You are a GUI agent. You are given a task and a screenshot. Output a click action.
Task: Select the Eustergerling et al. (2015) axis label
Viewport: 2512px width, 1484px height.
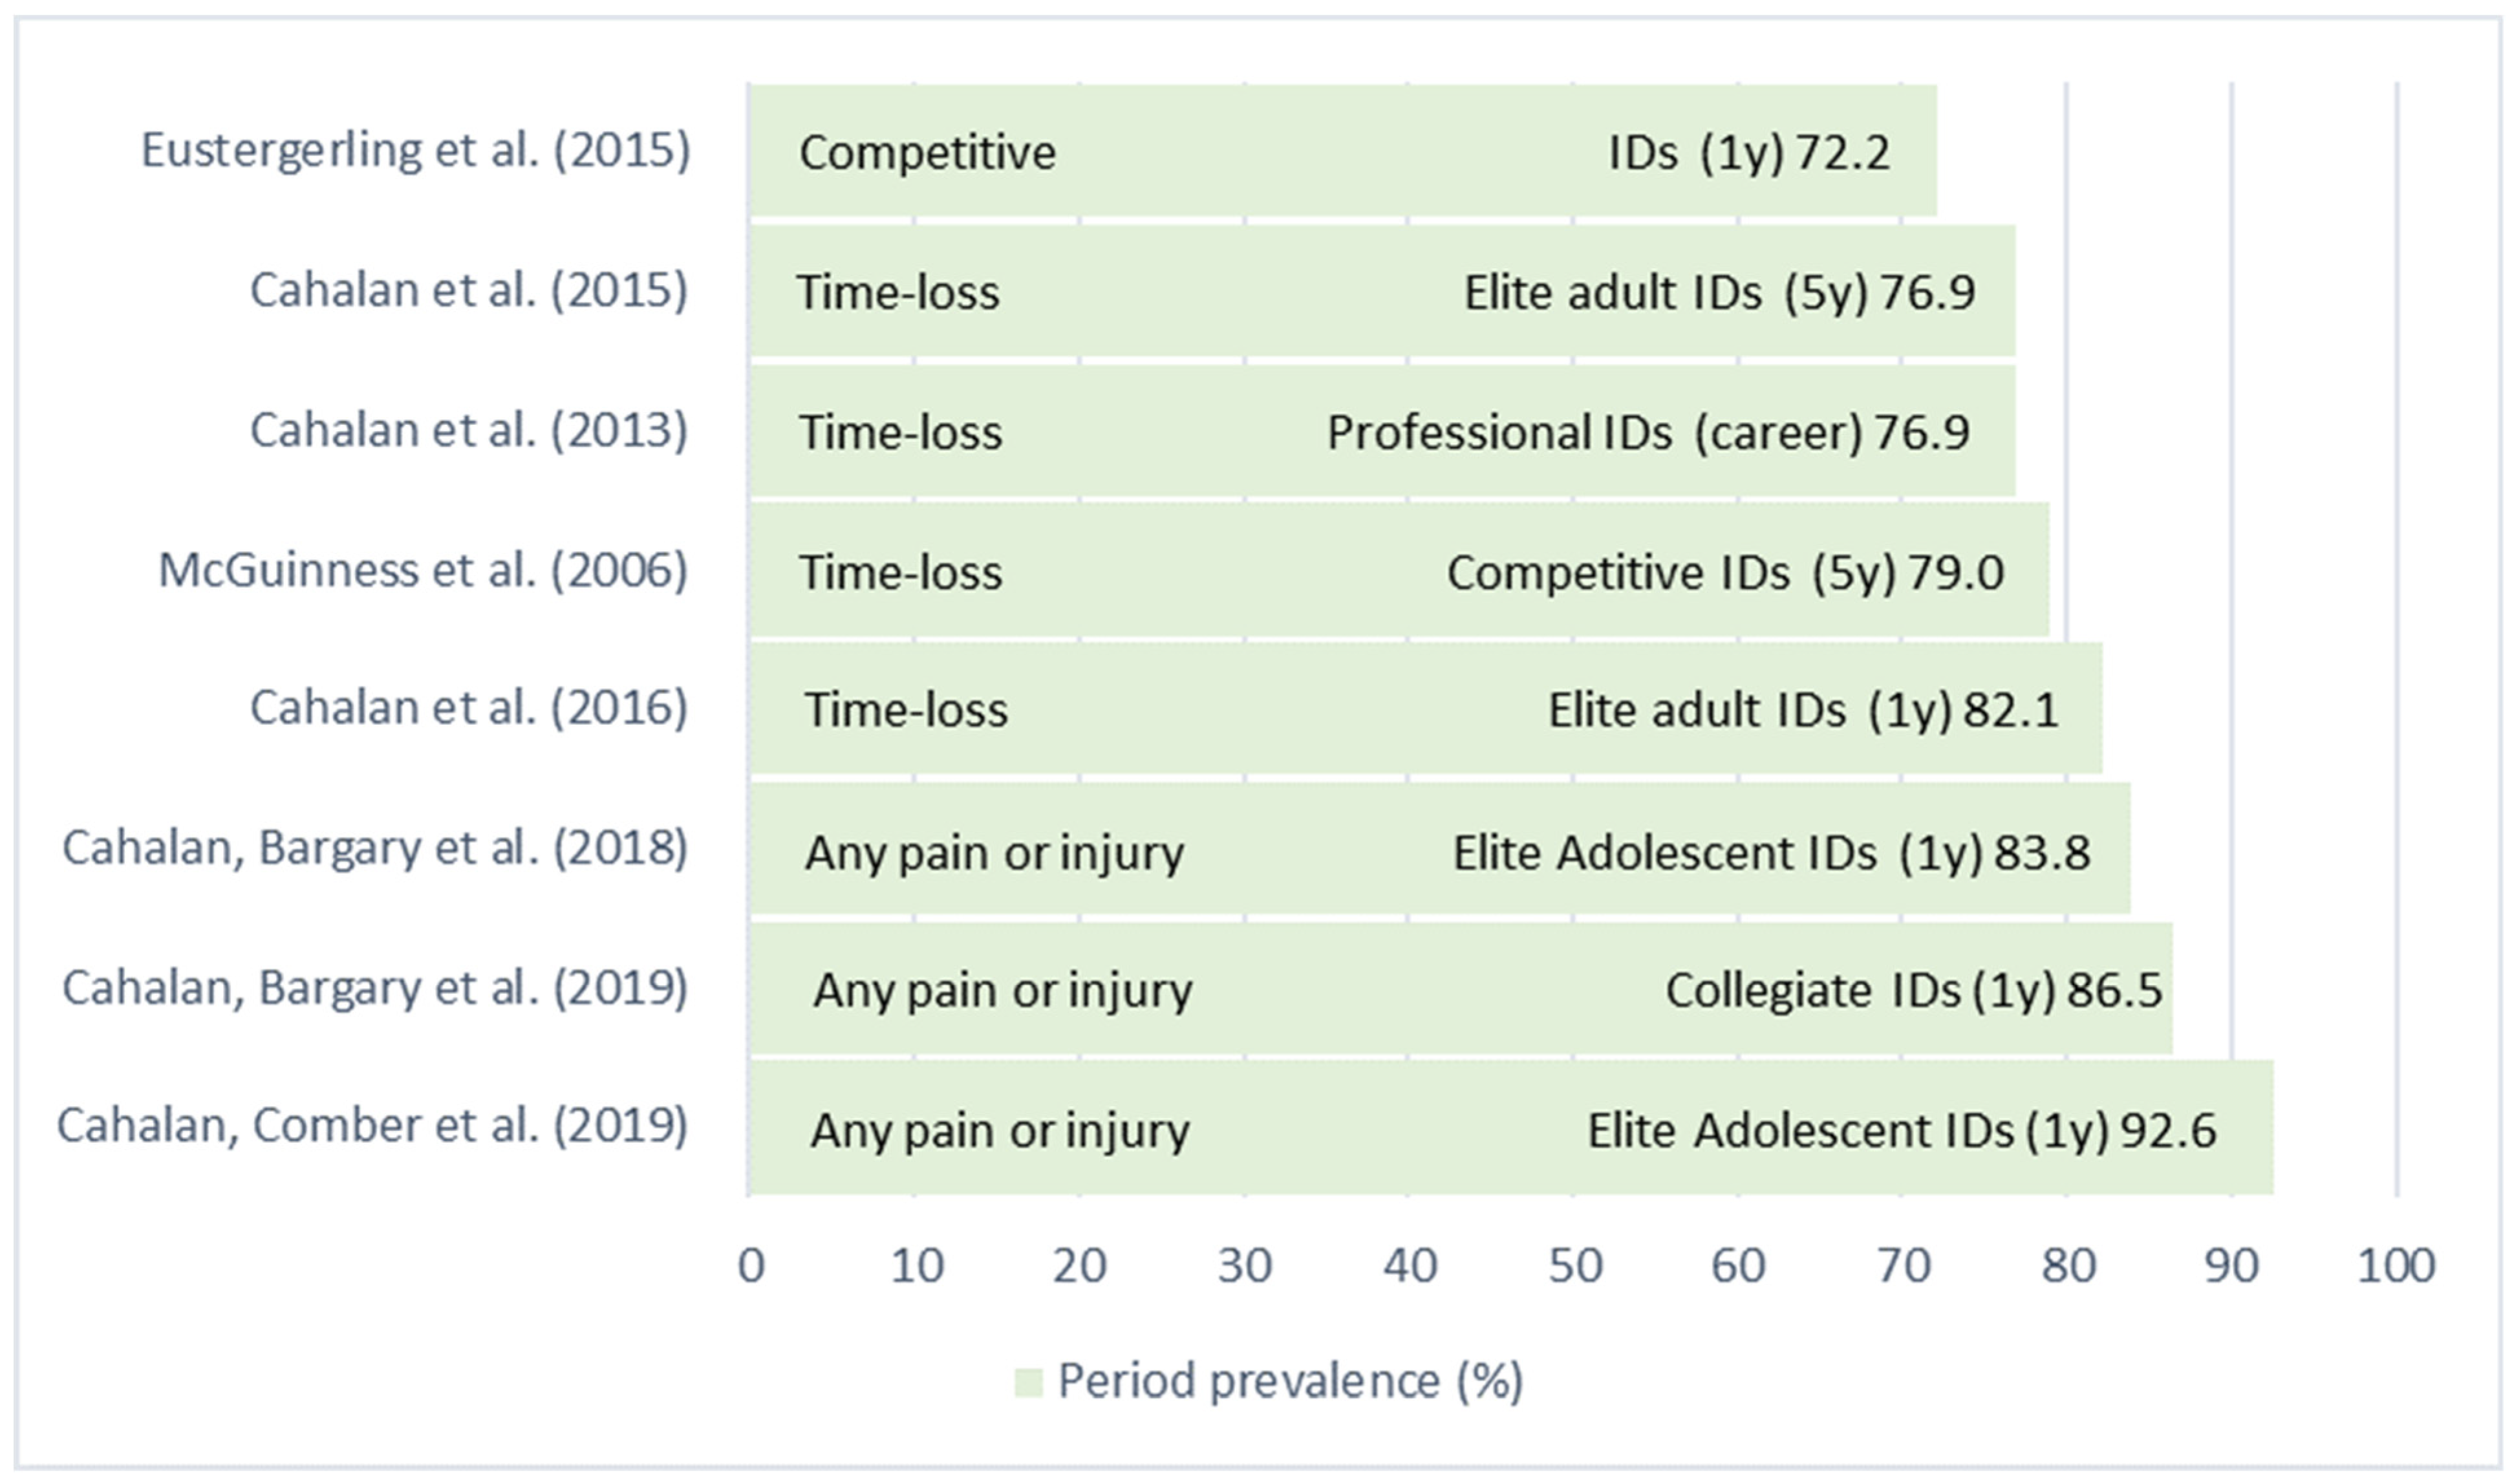pyautogui.click(x=415, y=151)
